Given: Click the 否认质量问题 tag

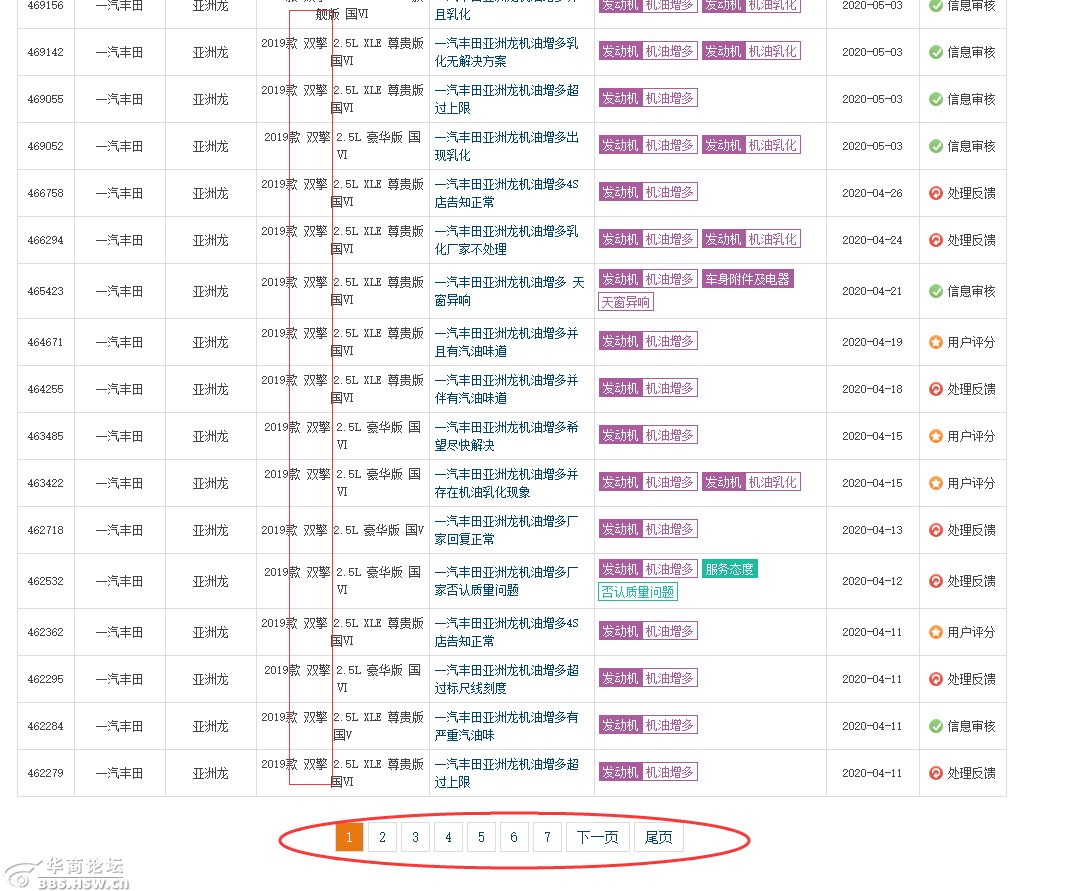Looking at the screenshot, I should pos(638,592).
